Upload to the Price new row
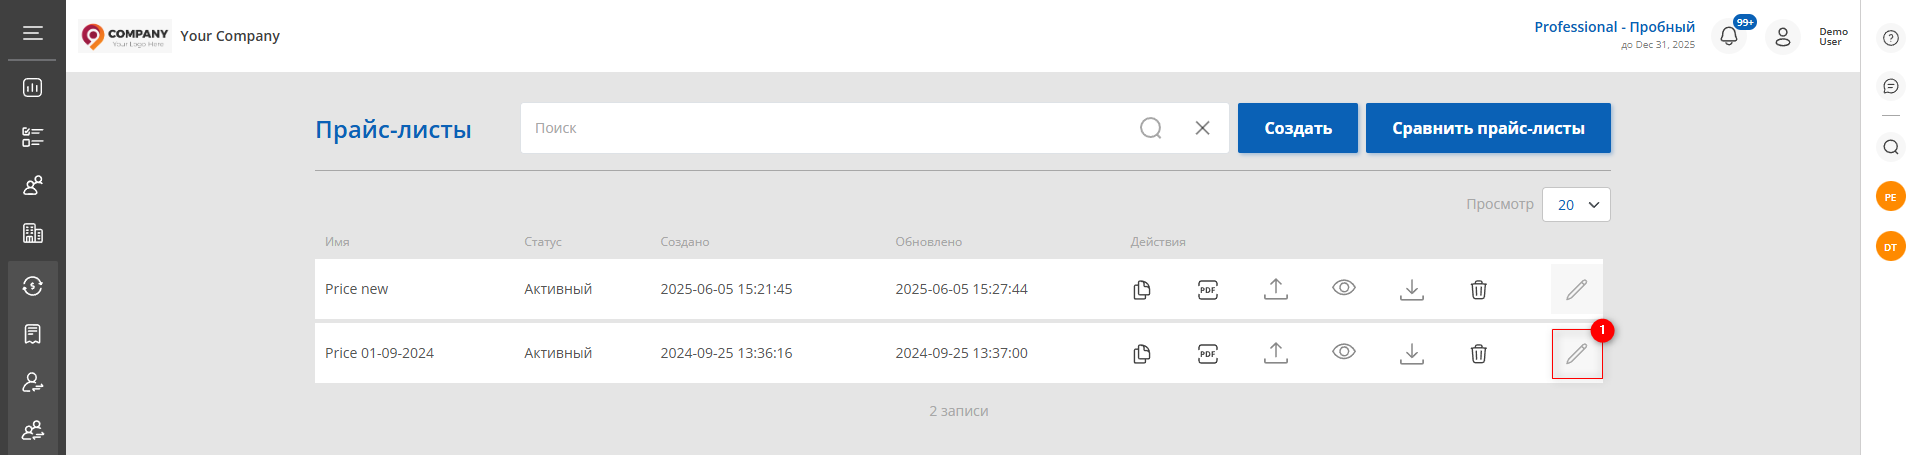This screenshot has width=1919, height=455. tap(1276, 289)
